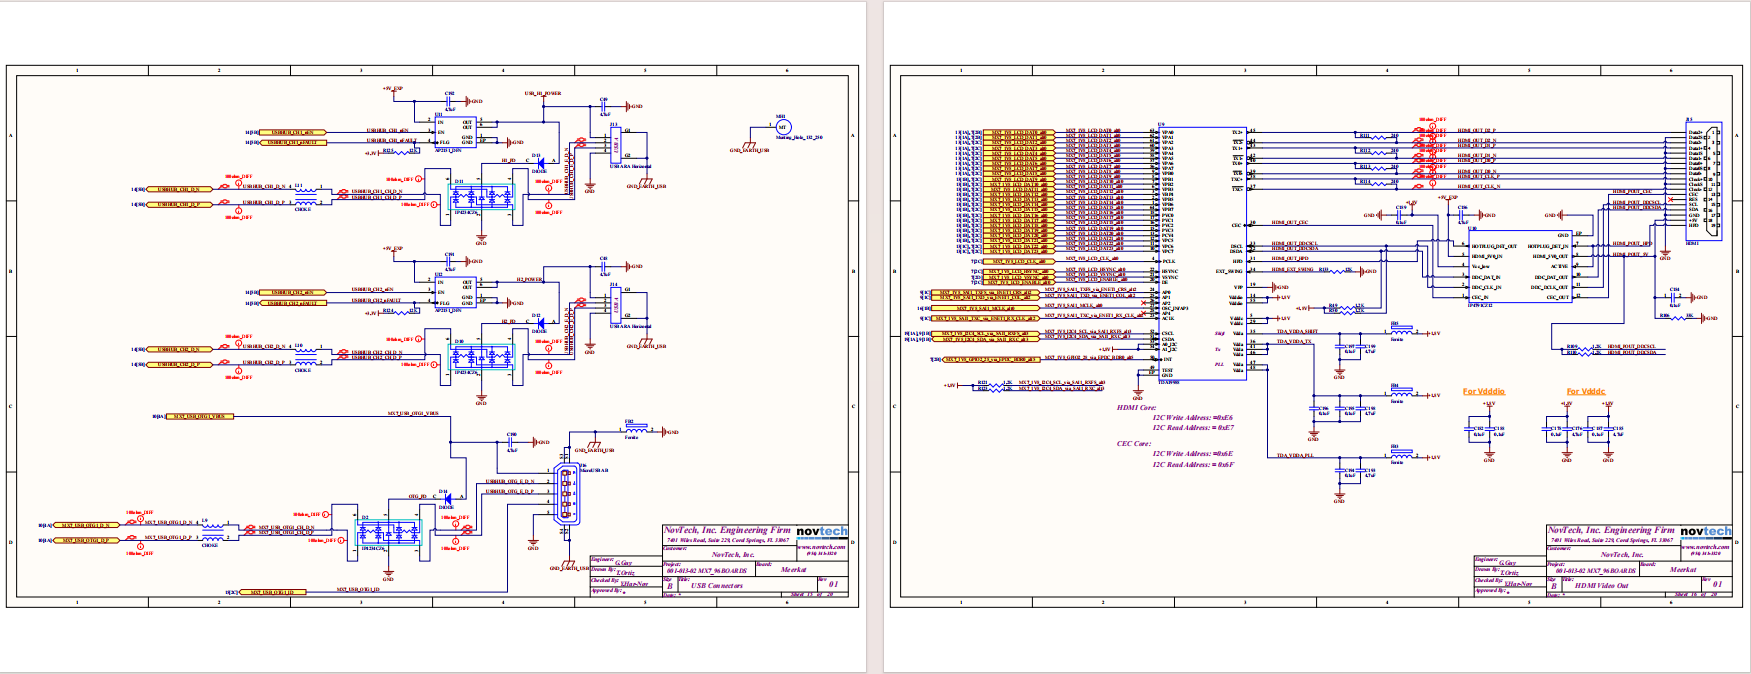Select the Micro USB AB connector symbol
The height and width of the screenshot is (674, 1751).
(567, 494)
